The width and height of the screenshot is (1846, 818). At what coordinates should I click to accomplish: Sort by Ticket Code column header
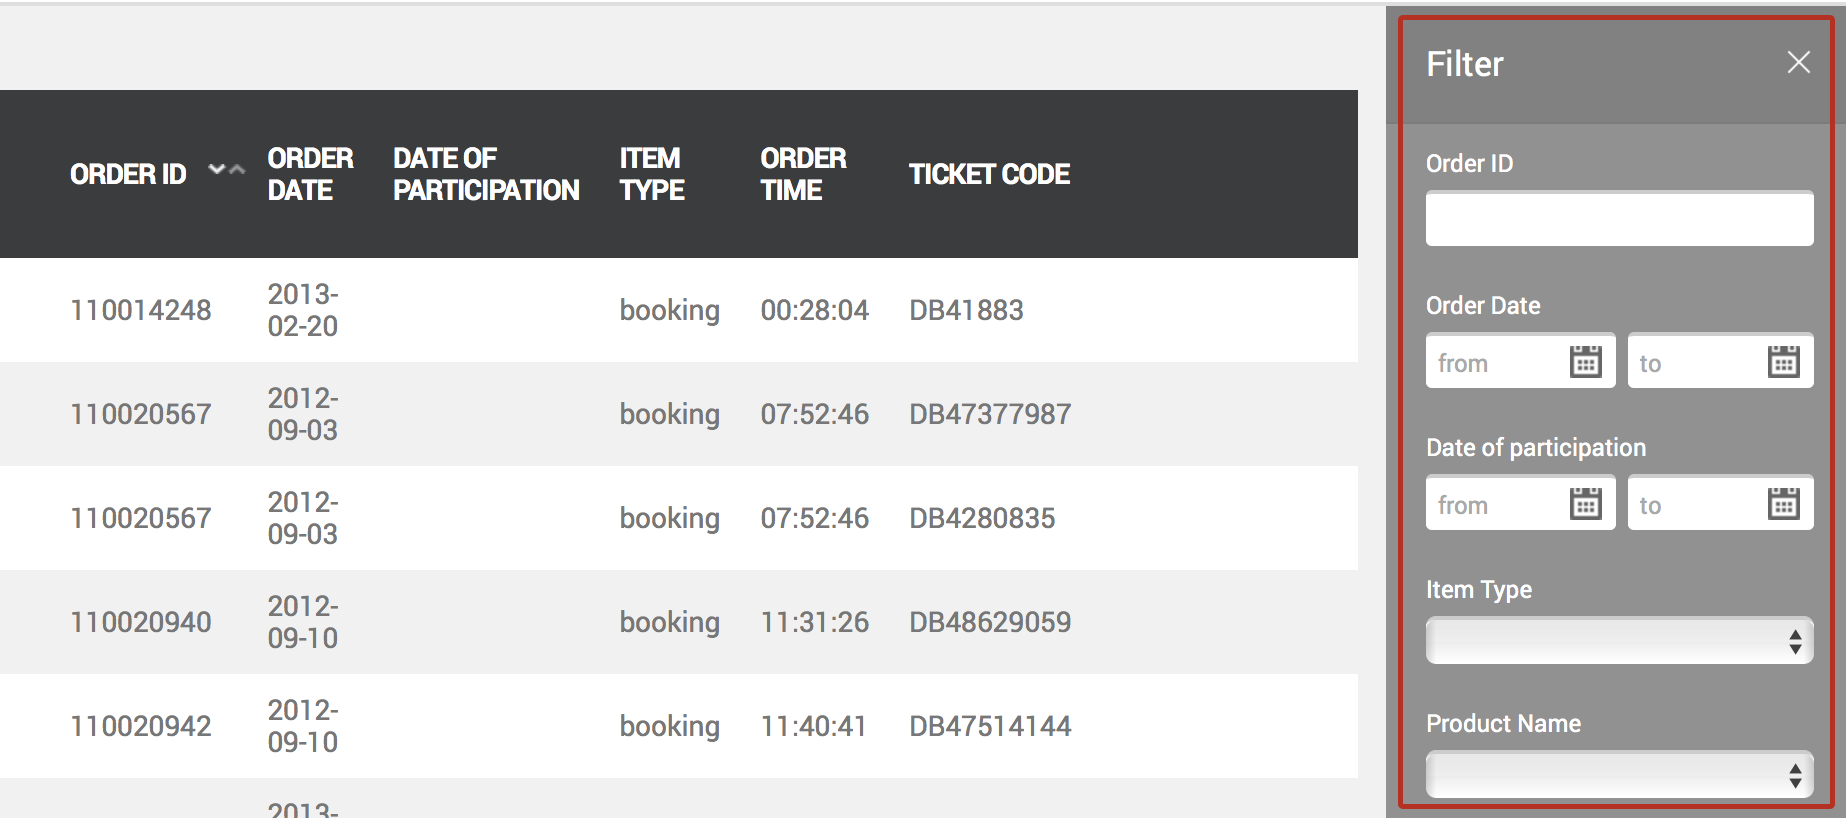(x=989, y=174)
